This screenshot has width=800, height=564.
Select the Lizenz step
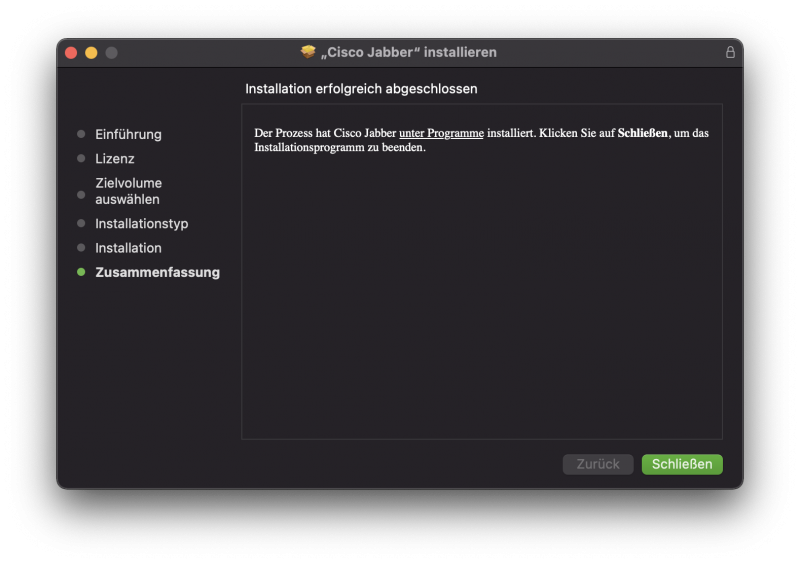pos(115,159)
